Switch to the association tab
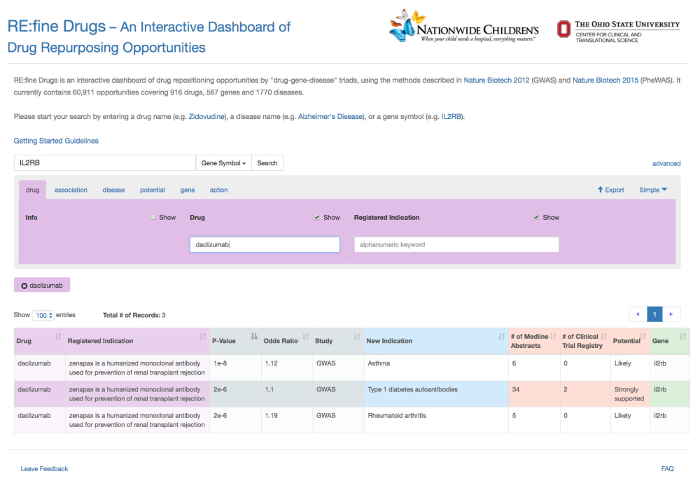This screenshot has width=700, height=496. (70, 189)
